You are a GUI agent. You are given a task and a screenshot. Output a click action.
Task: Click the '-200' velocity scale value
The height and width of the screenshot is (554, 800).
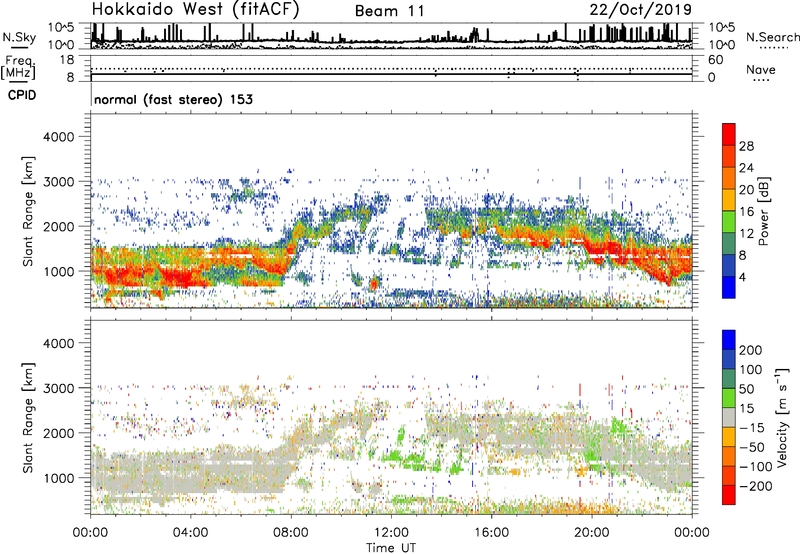point(755,486)
